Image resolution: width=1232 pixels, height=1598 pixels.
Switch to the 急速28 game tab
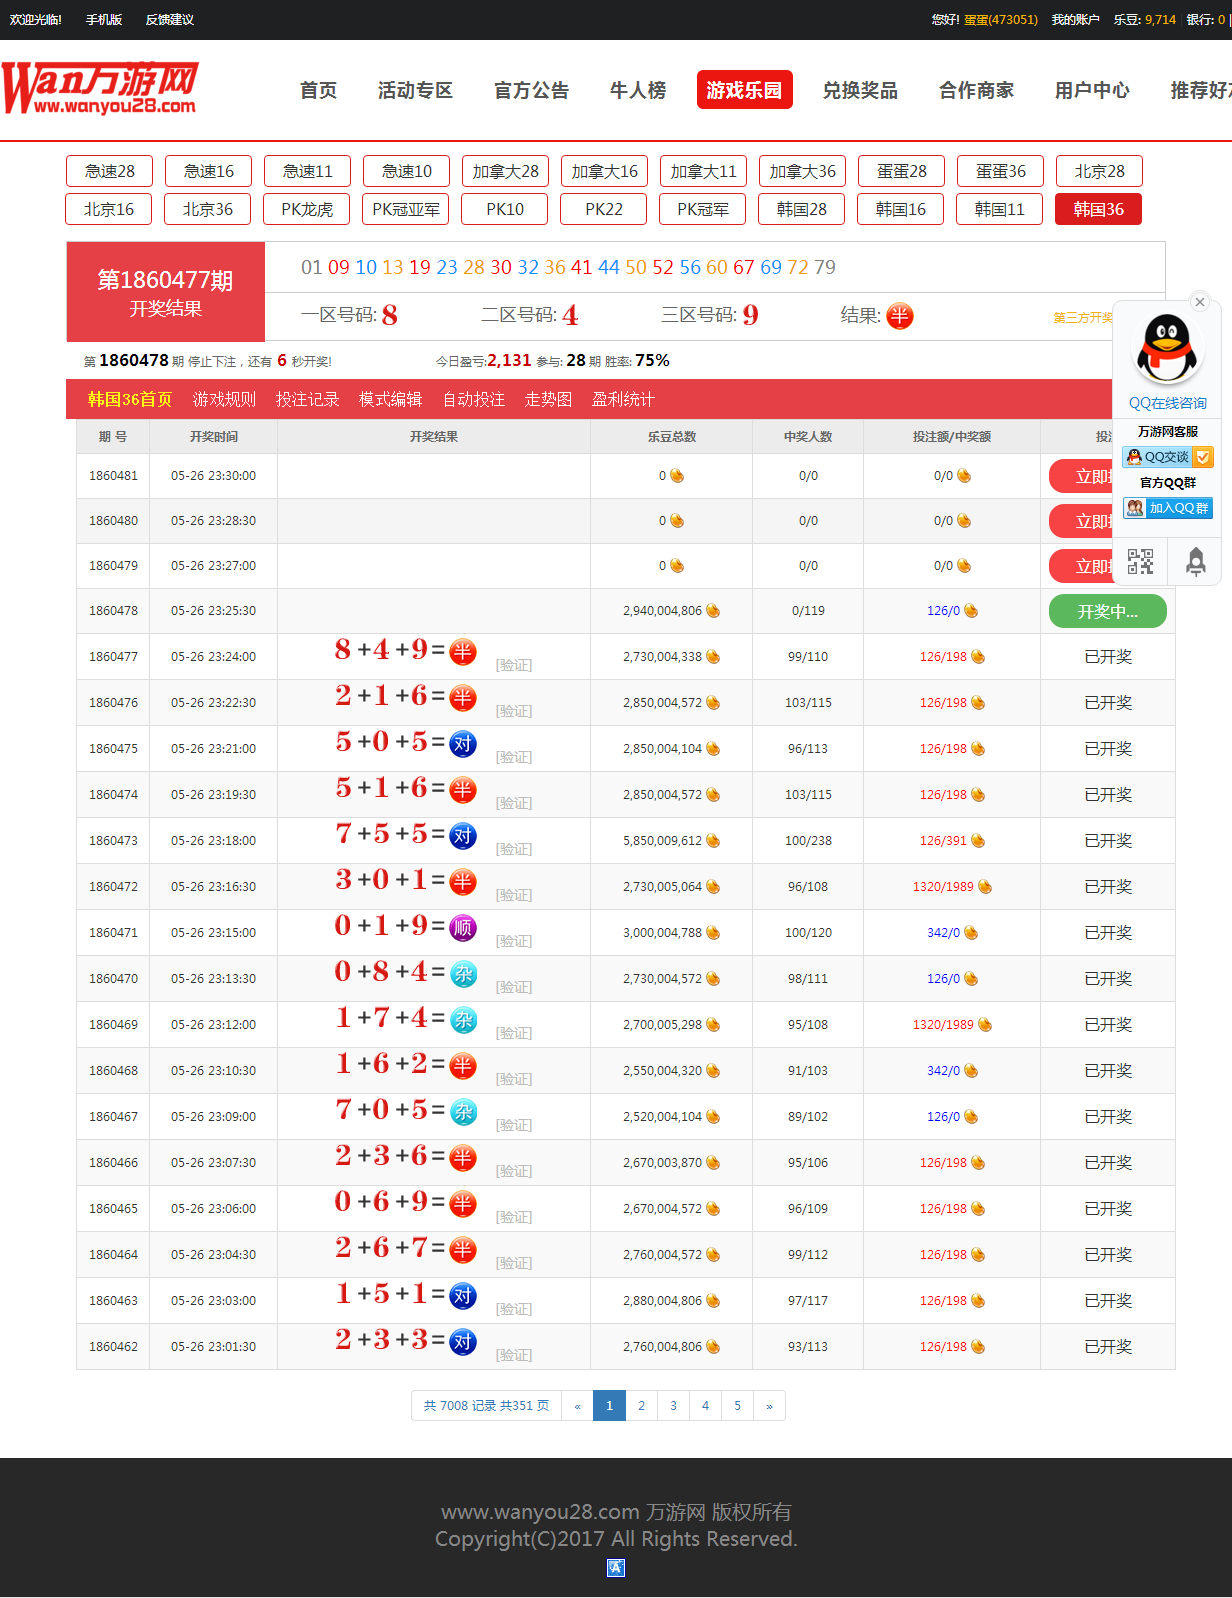click(109, 171)
